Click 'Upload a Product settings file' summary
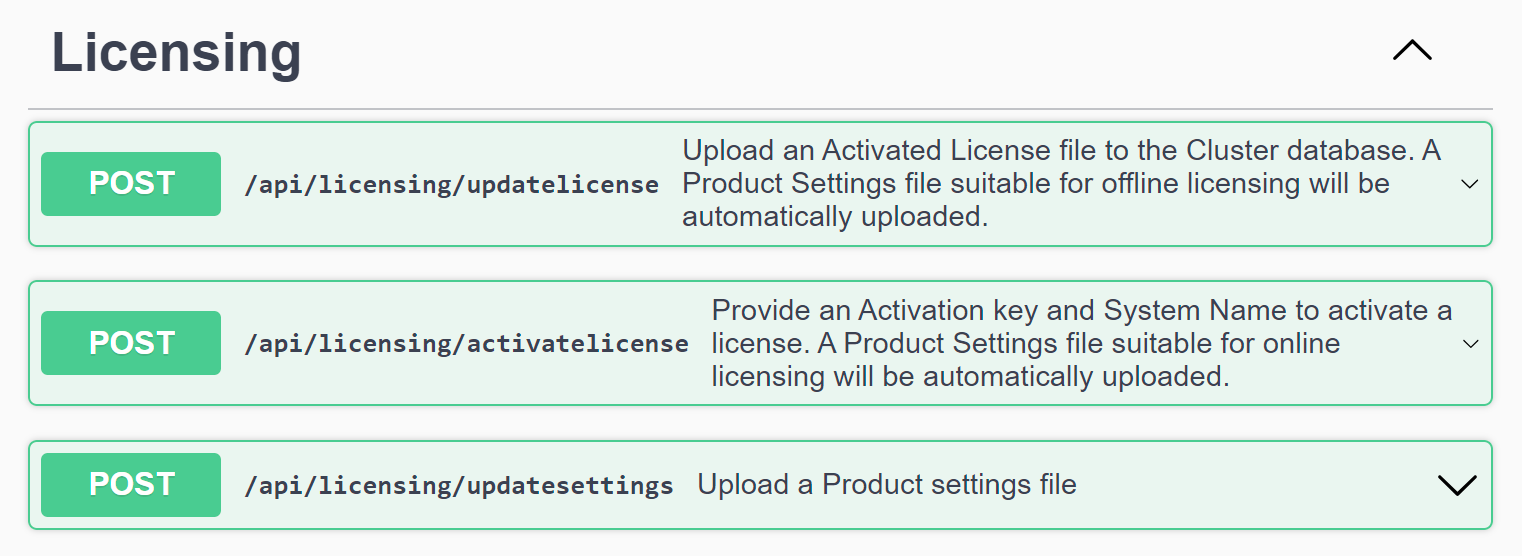 point(886,485)
